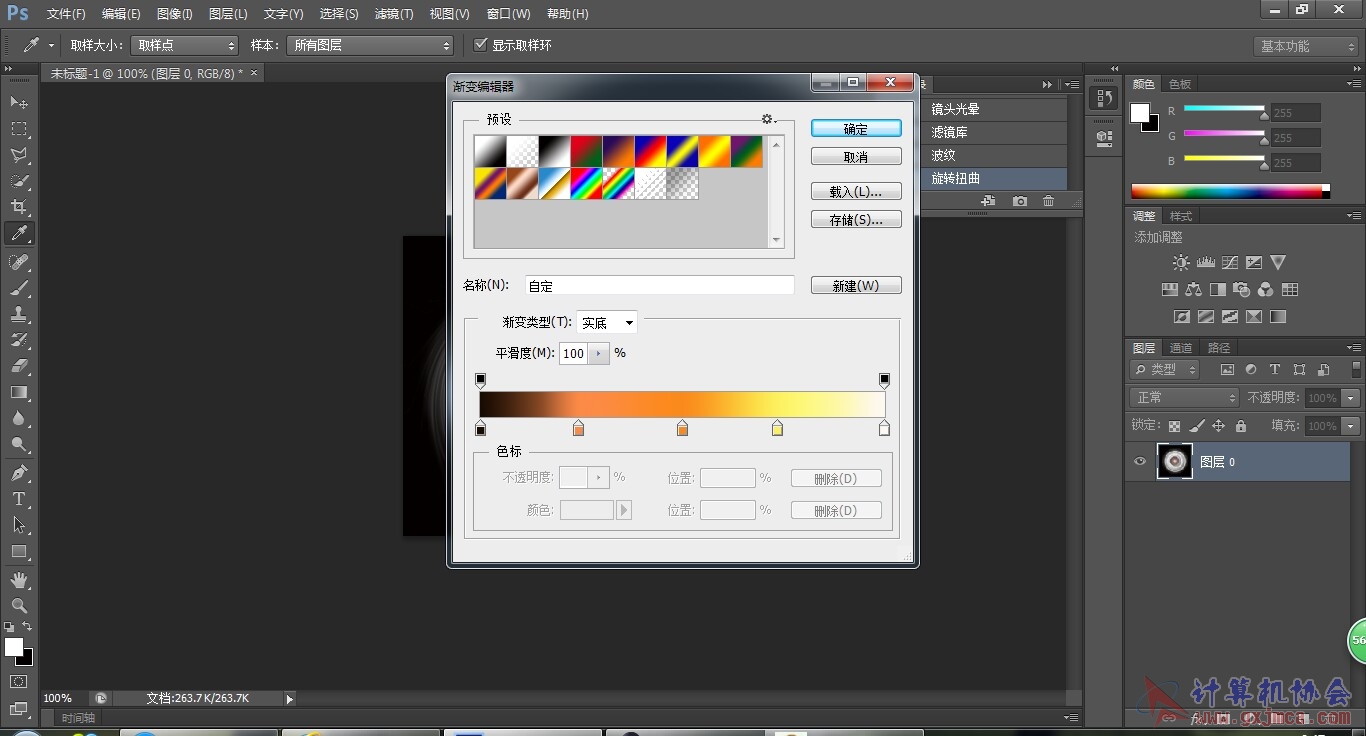Open the 样本 dropdown

(371, 45)
